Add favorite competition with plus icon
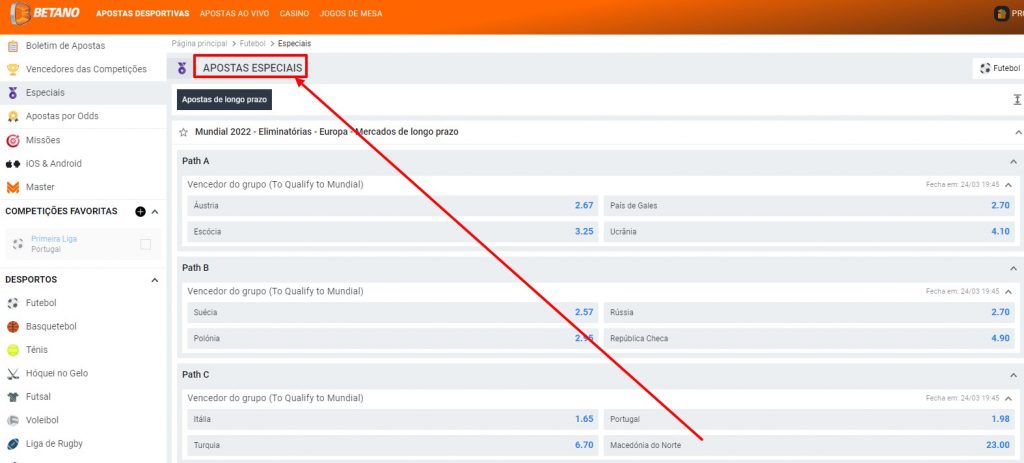 tap(140, 212)
